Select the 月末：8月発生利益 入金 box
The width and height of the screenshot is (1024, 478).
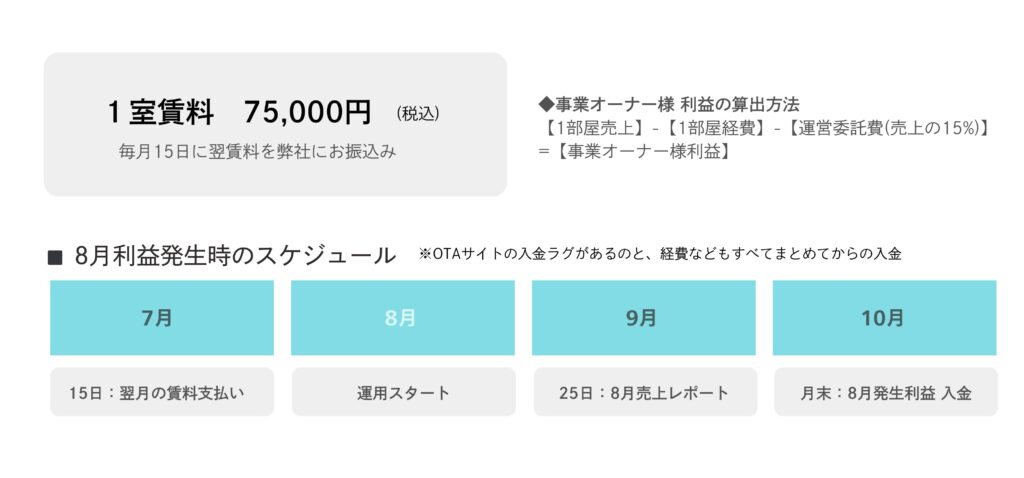coord(884,393)
